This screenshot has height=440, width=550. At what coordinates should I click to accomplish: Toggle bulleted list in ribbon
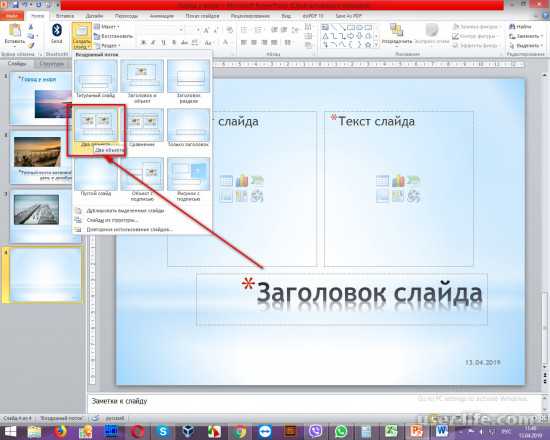245,30
